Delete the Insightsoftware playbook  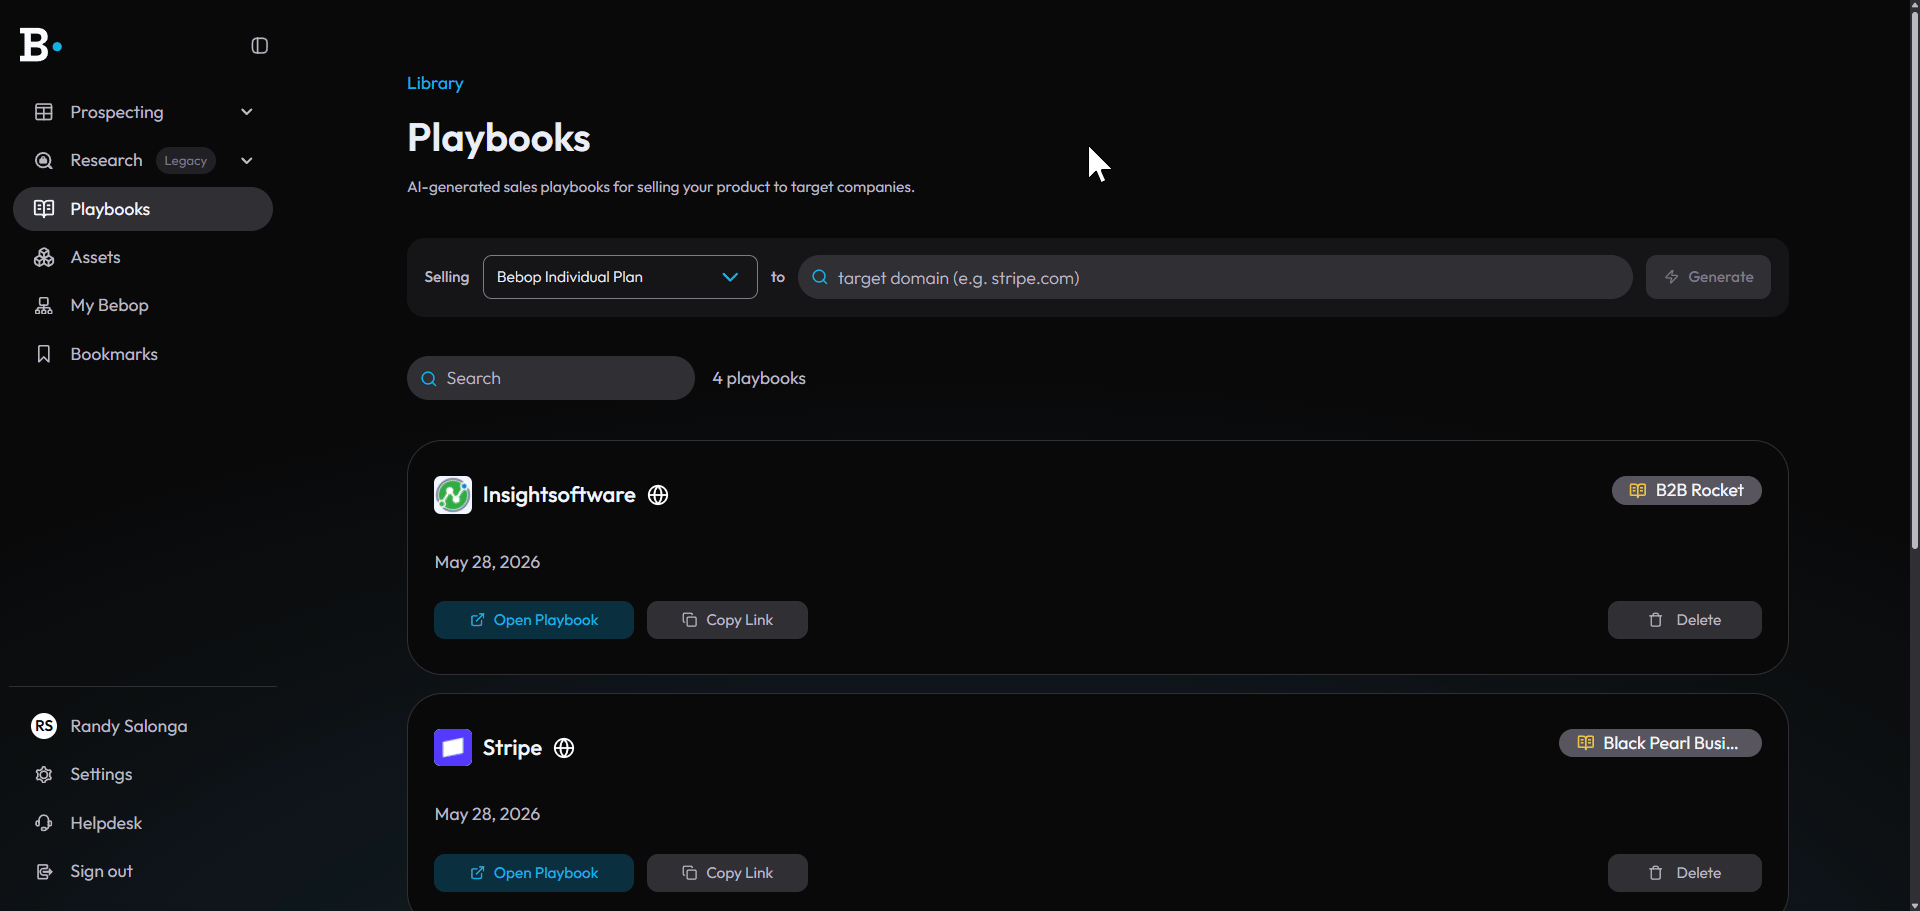click(1685, 620)
